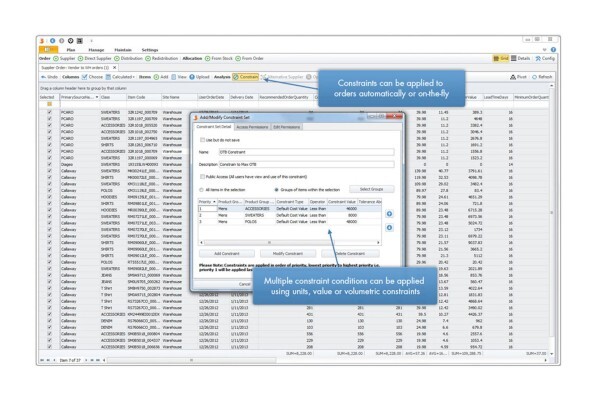Switch to Details view
This screenshot has height=400, width=600.
[x=520, y=59]
